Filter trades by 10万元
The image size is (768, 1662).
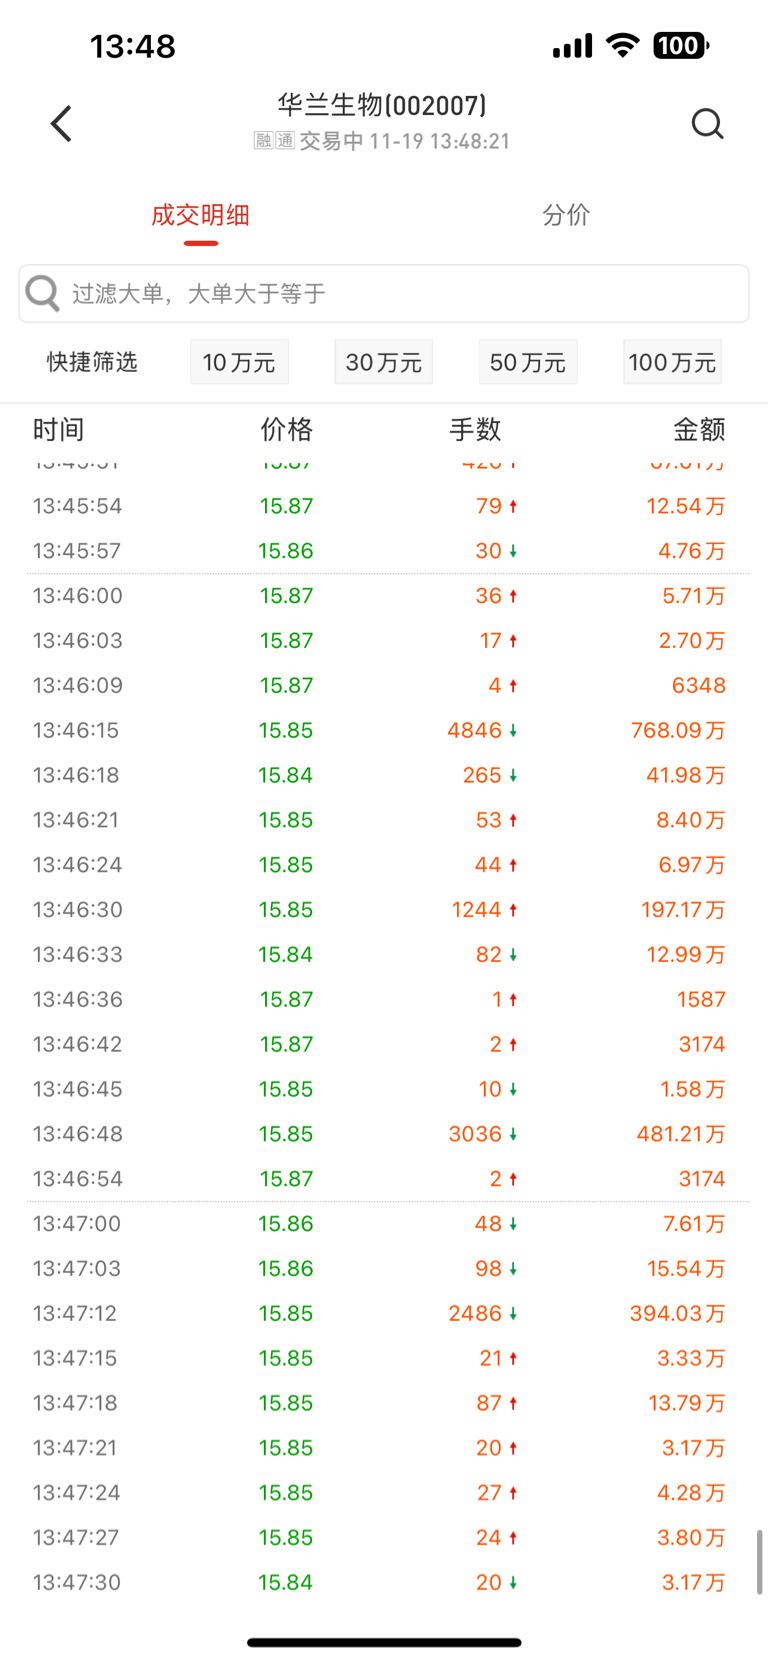[239, 362]
